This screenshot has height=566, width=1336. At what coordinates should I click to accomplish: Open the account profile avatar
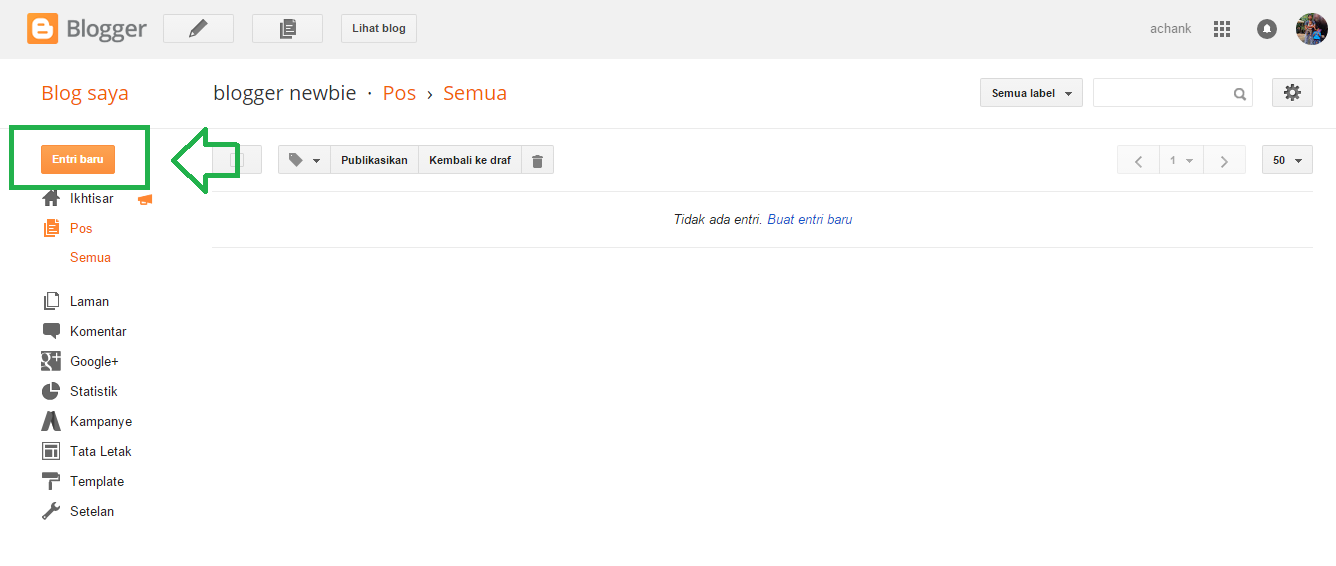(1311, 29)
